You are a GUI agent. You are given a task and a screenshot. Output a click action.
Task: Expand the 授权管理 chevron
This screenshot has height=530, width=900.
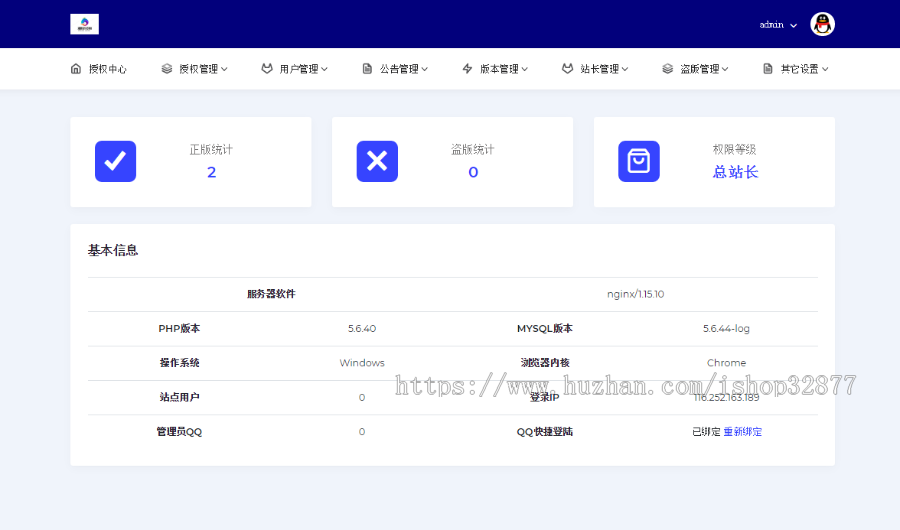224,69
